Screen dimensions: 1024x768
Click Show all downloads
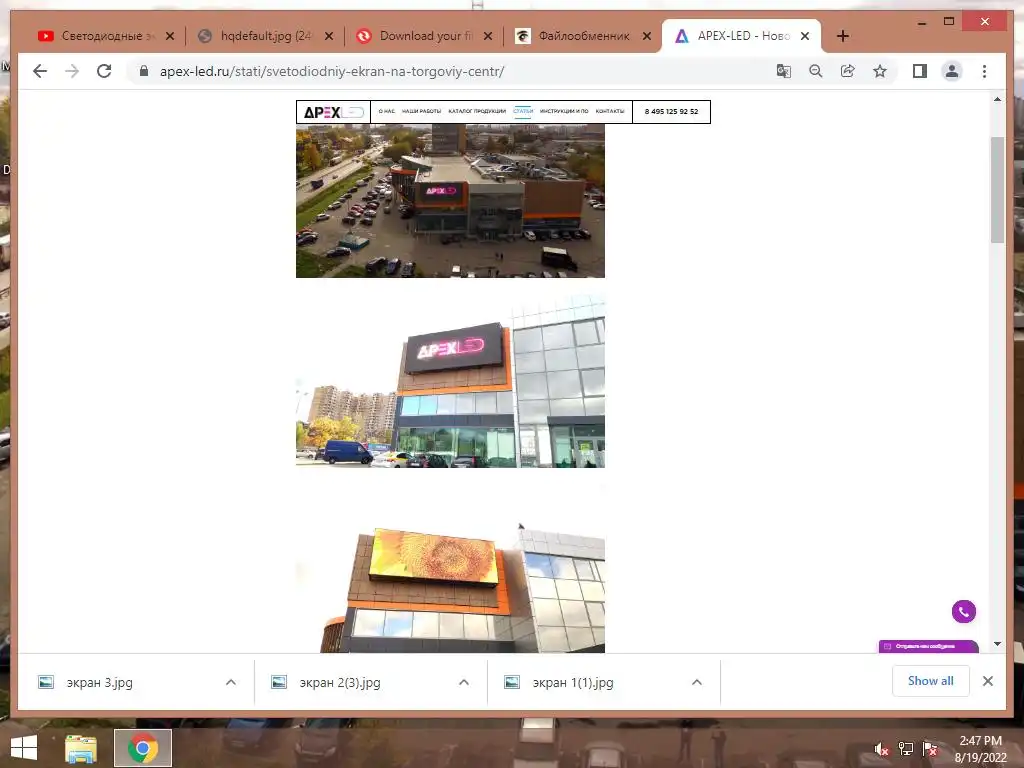pos(931,680)
